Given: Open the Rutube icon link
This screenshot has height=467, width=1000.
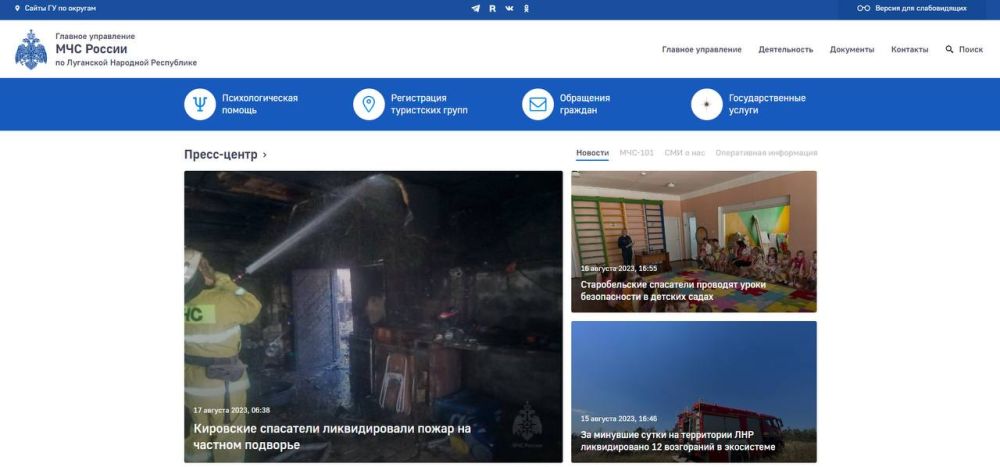Looking at the screenshot, I should 492,9.
